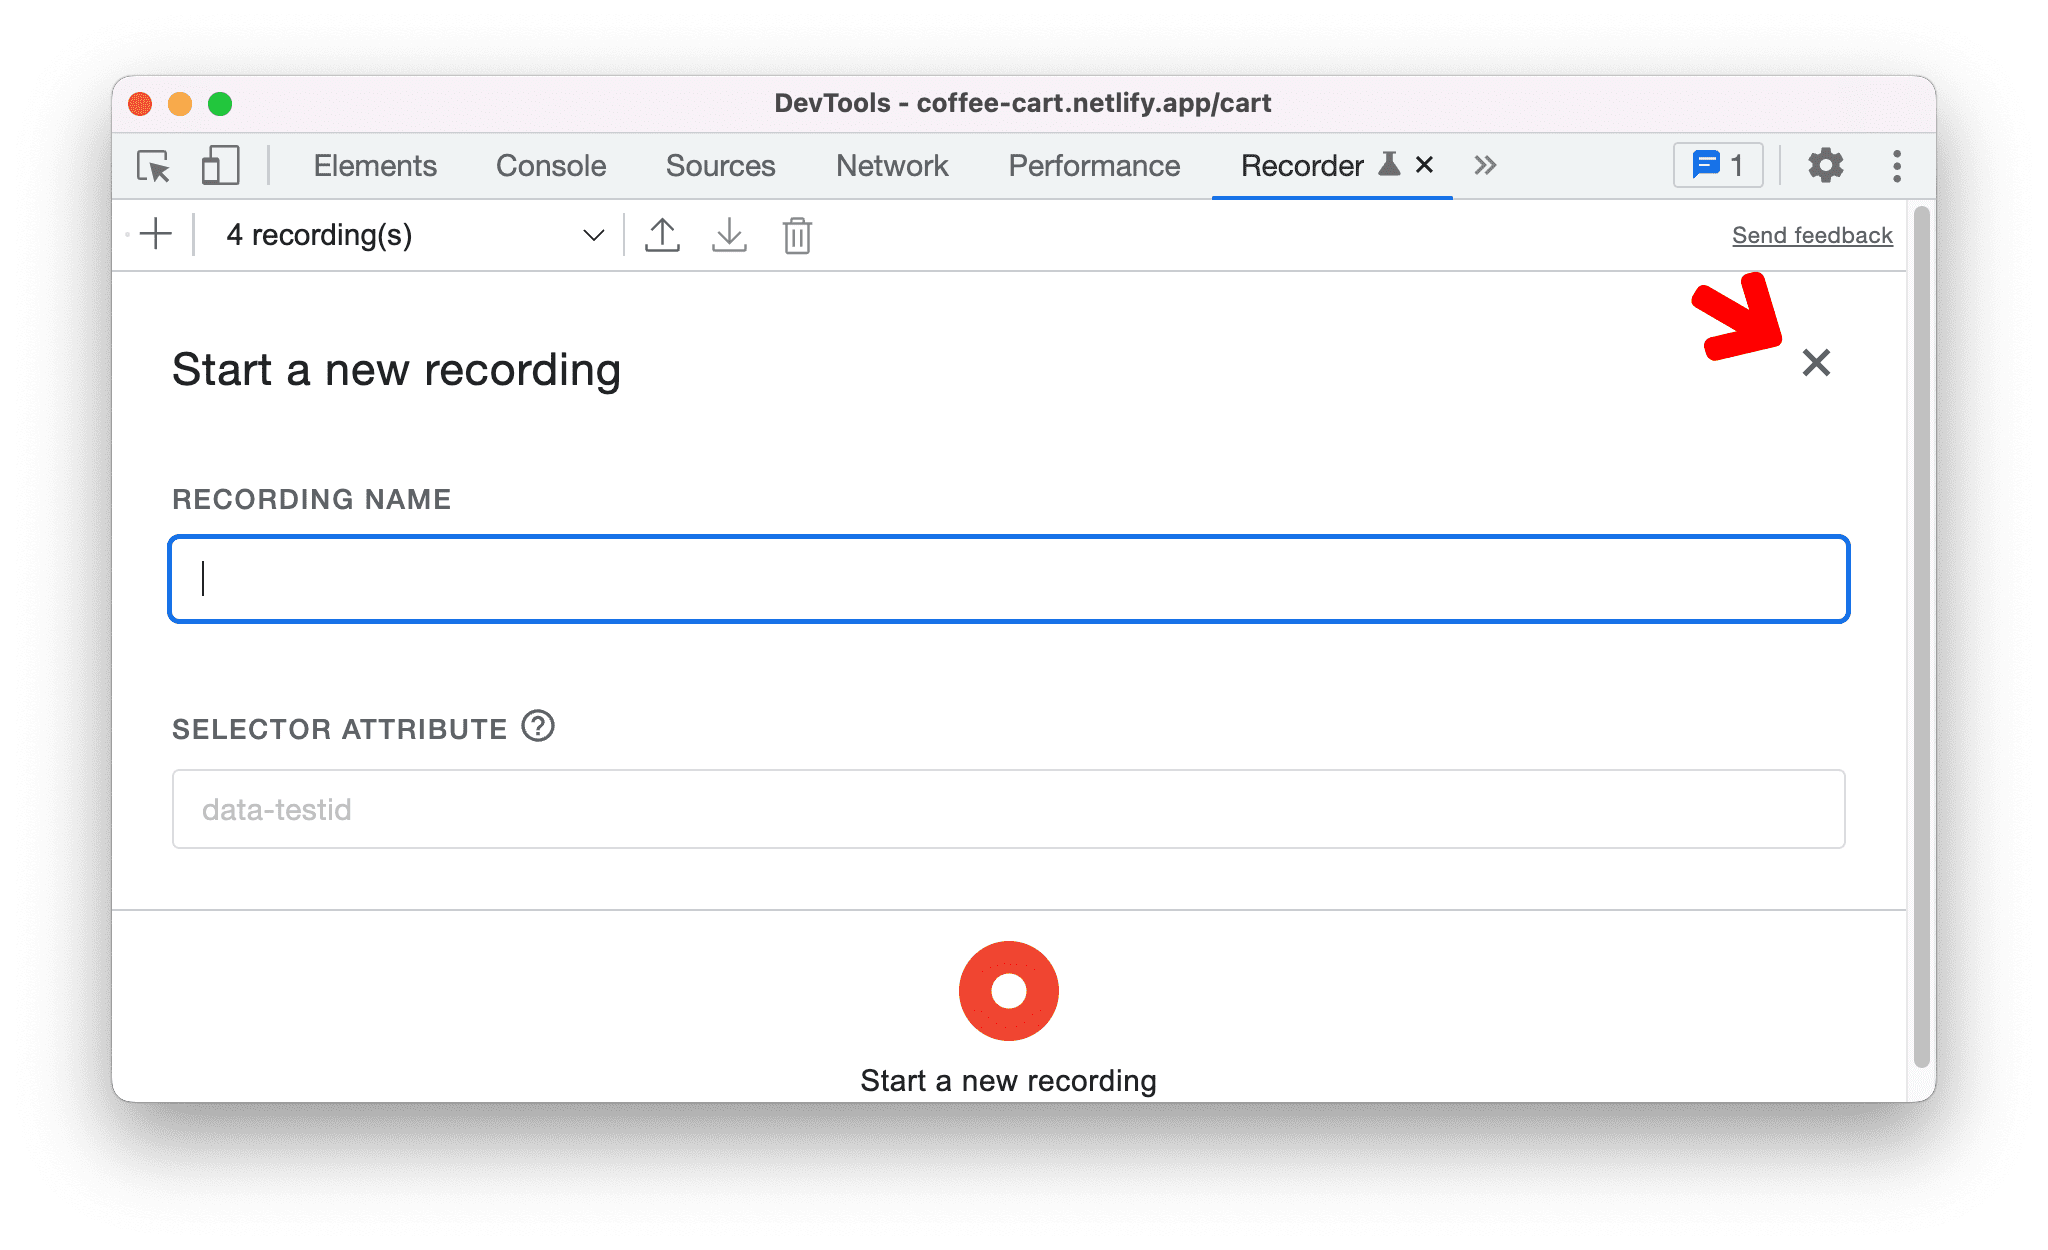Click the Send feedback link

pyautogui.click(x=1811, y=234)
